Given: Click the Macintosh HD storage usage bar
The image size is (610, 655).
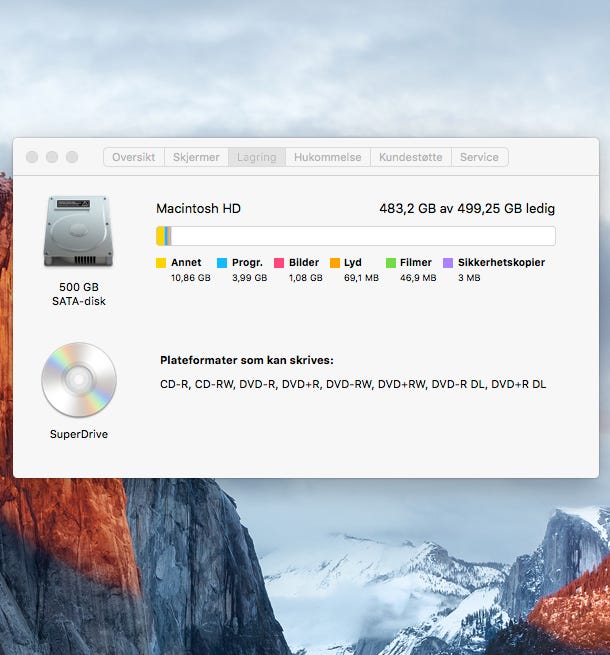Looking at the screenshot, I should [356, 236].
